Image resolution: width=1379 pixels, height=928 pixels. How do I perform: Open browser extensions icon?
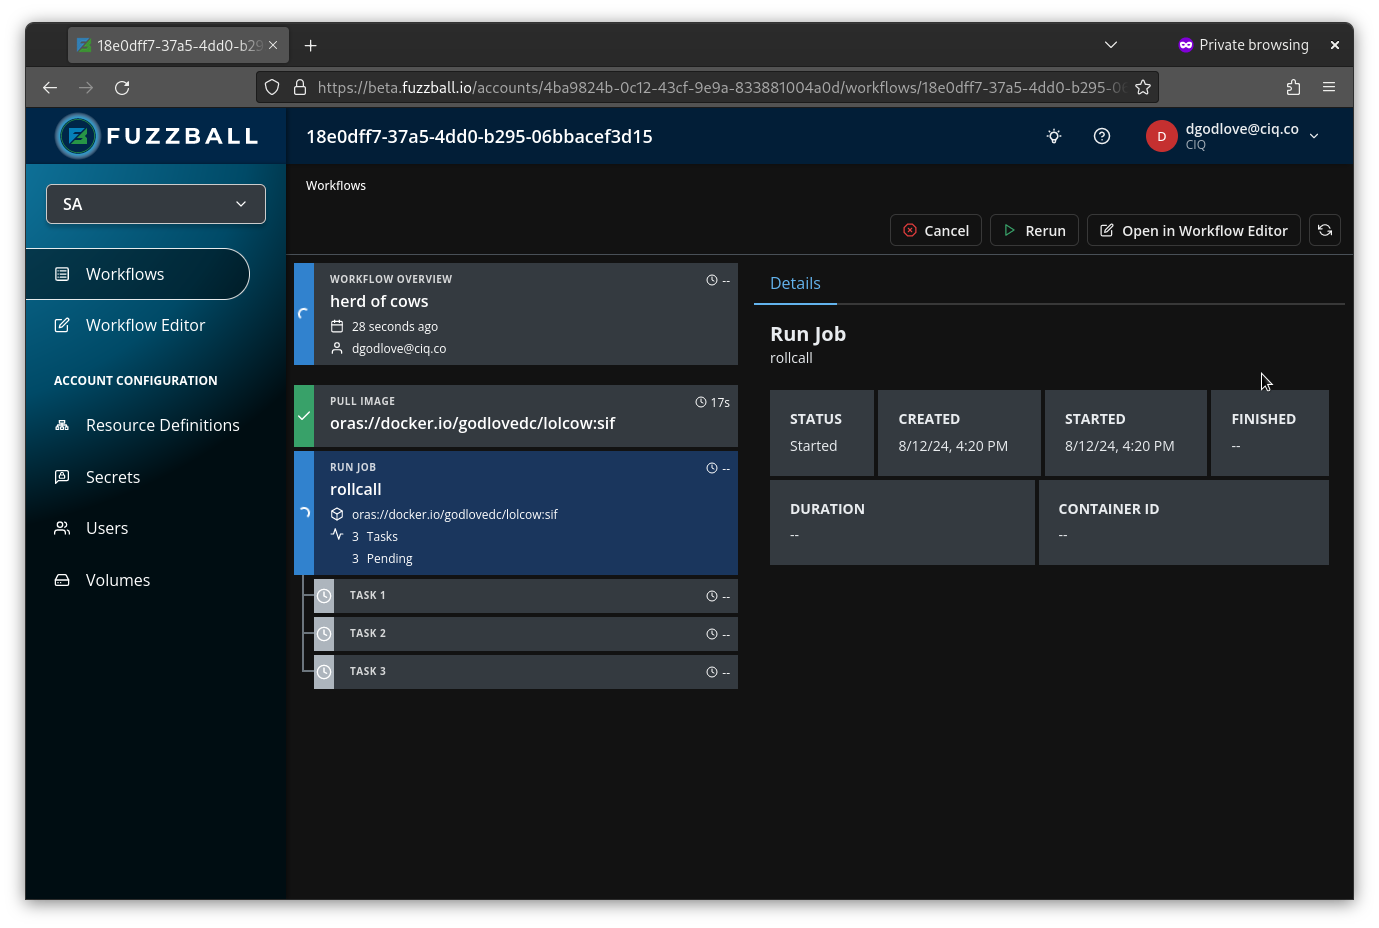tap(1293, 88)
